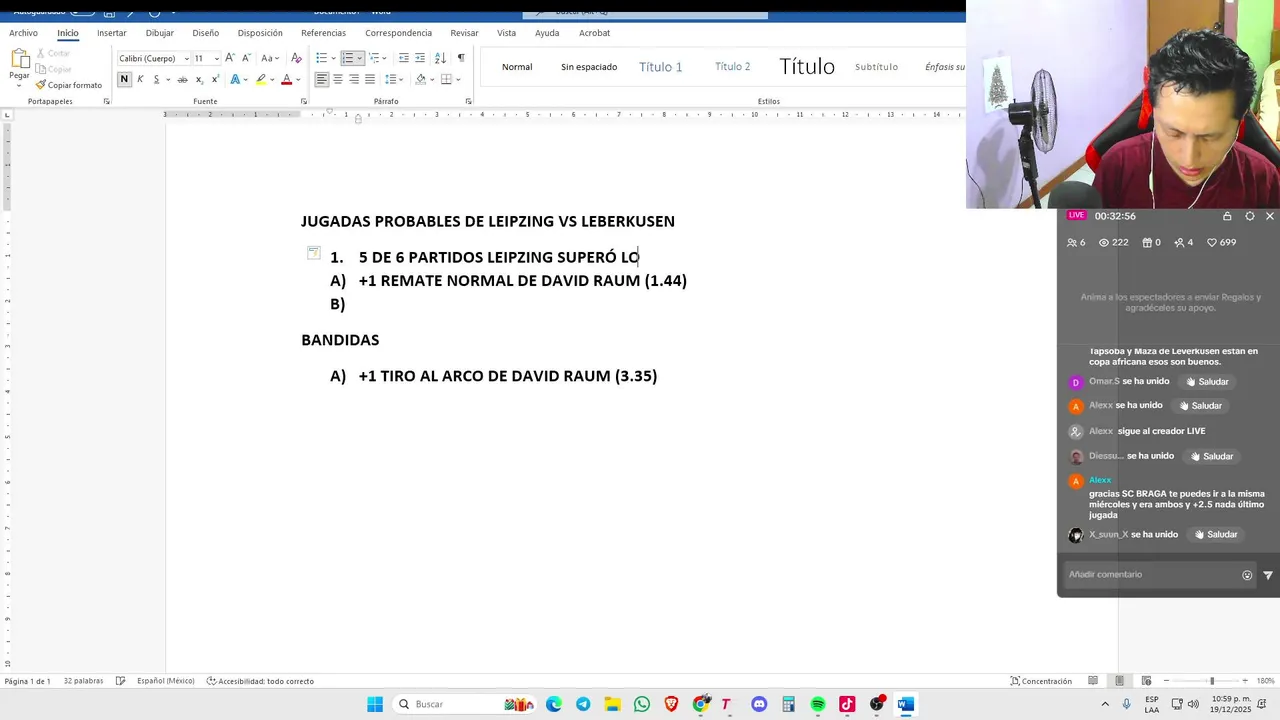Center align text
The height and width of the screenshot is (720, 1280).
coord(338,79)
